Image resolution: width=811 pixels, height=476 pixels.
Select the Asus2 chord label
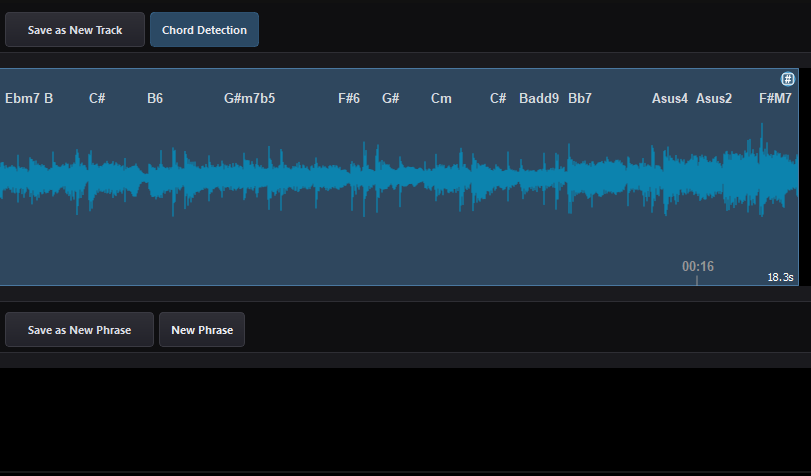point(714,98)
